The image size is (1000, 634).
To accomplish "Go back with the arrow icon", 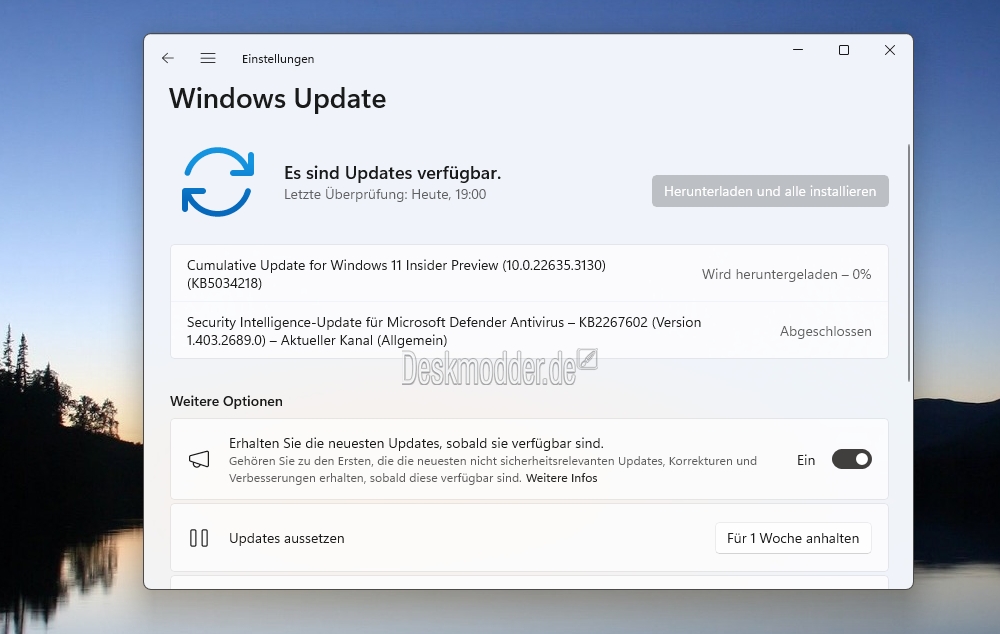I will click(168, 58).
